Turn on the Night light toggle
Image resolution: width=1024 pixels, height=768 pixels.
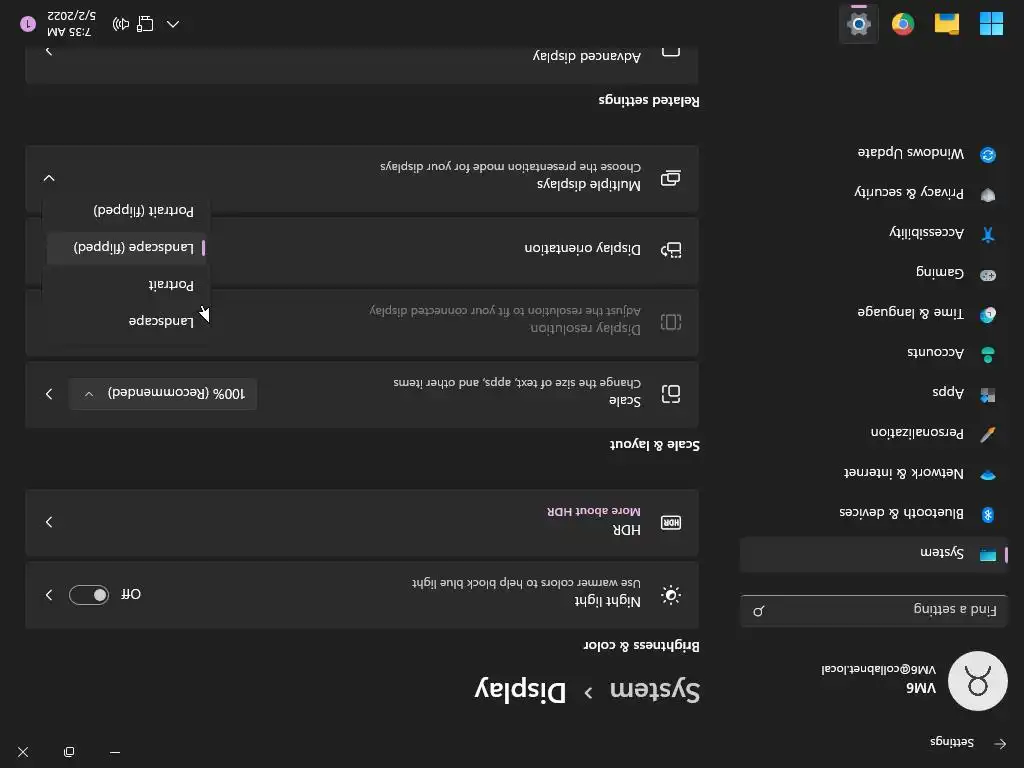89,595
